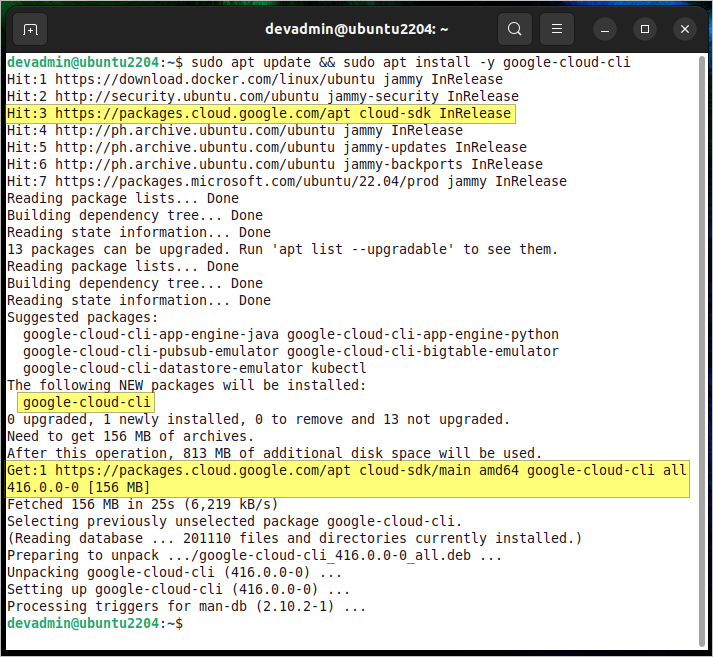Close the terminal window
This screenshot has height=657, width=713.
(x=685, y=30)
